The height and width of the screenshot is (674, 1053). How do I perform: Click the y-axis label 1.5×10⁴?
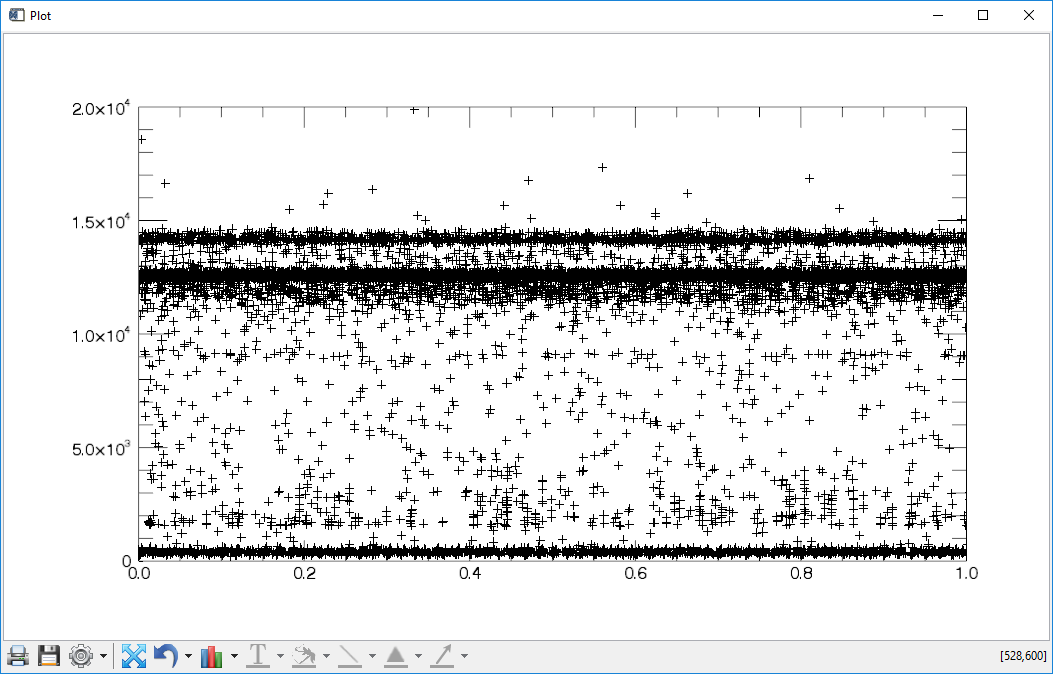tap(101, 220)
